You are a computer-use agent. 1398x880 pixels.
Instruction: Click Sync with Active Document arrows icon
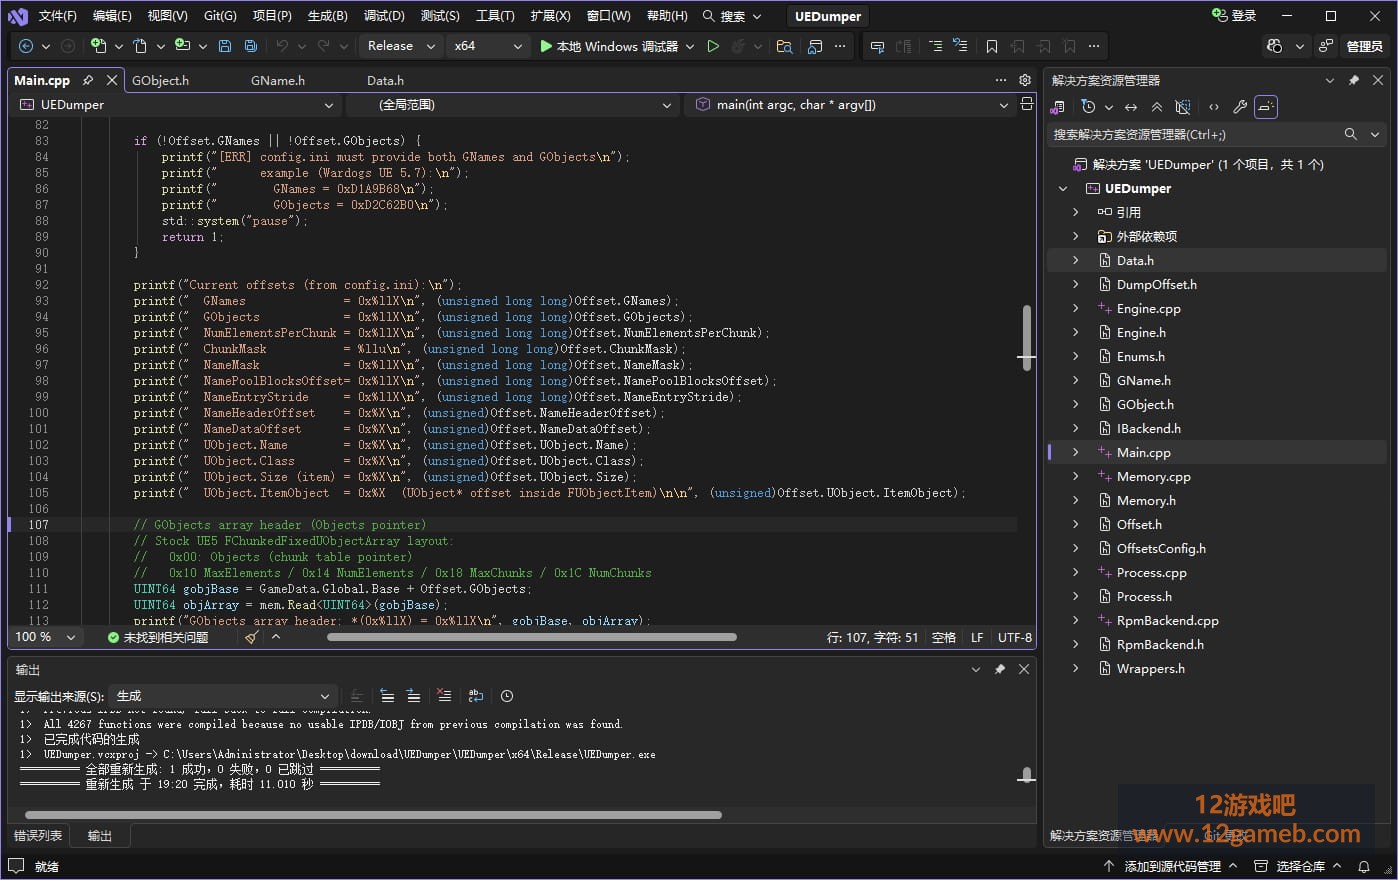1131,107
